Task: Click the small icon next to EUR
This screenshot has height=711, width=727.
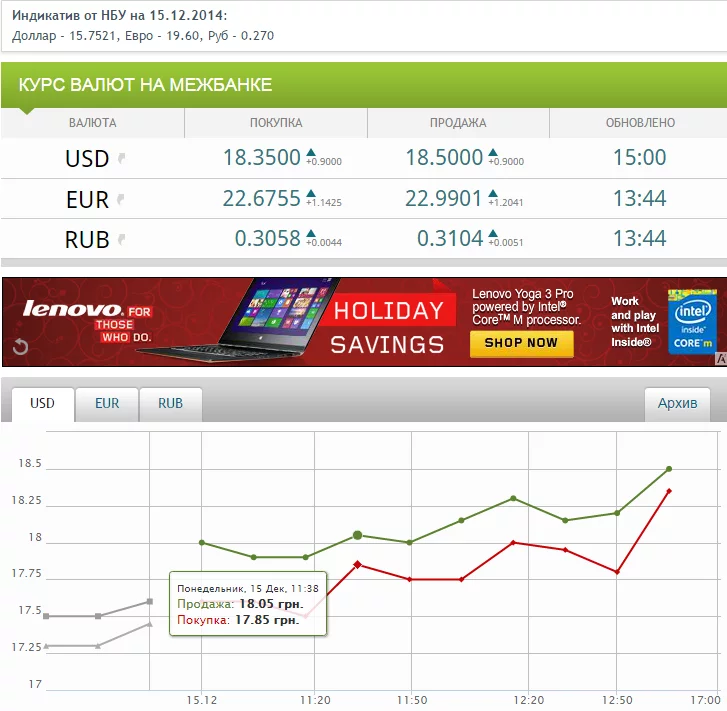Action: 121,199
